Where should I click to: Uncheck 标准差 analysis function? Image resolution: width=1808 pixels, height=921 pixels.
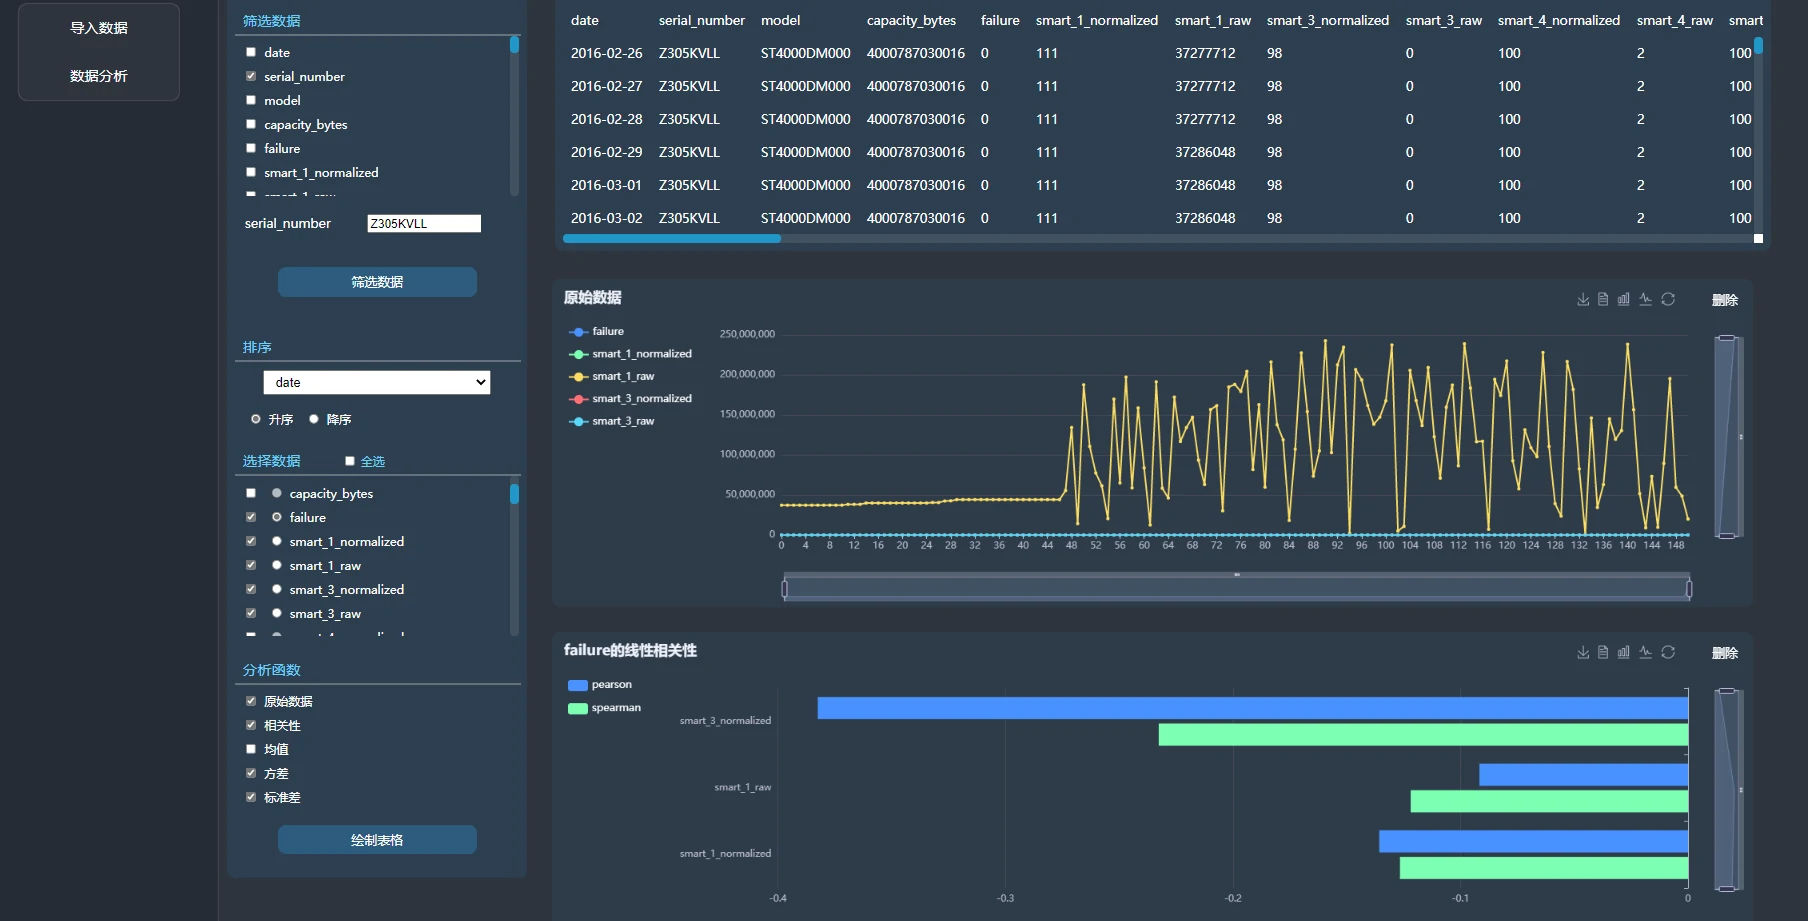[251, 797]
